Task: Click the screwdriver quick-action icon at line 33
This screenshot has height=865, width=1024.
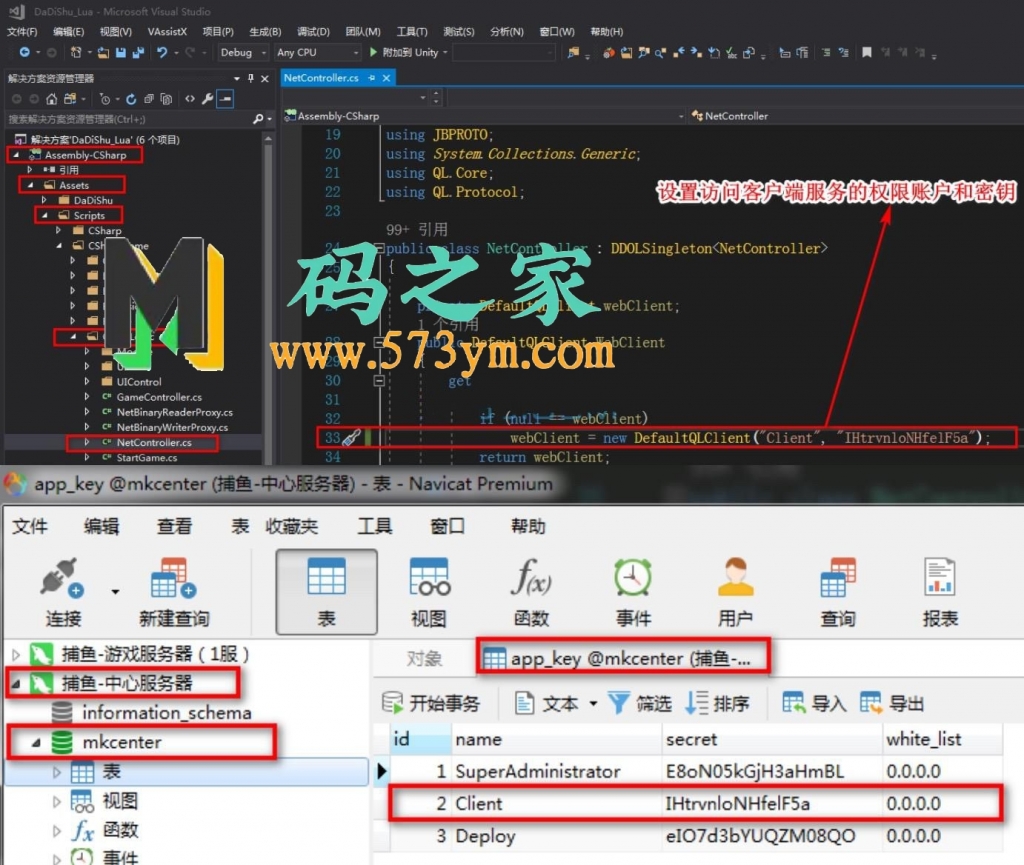Action: 352,437
